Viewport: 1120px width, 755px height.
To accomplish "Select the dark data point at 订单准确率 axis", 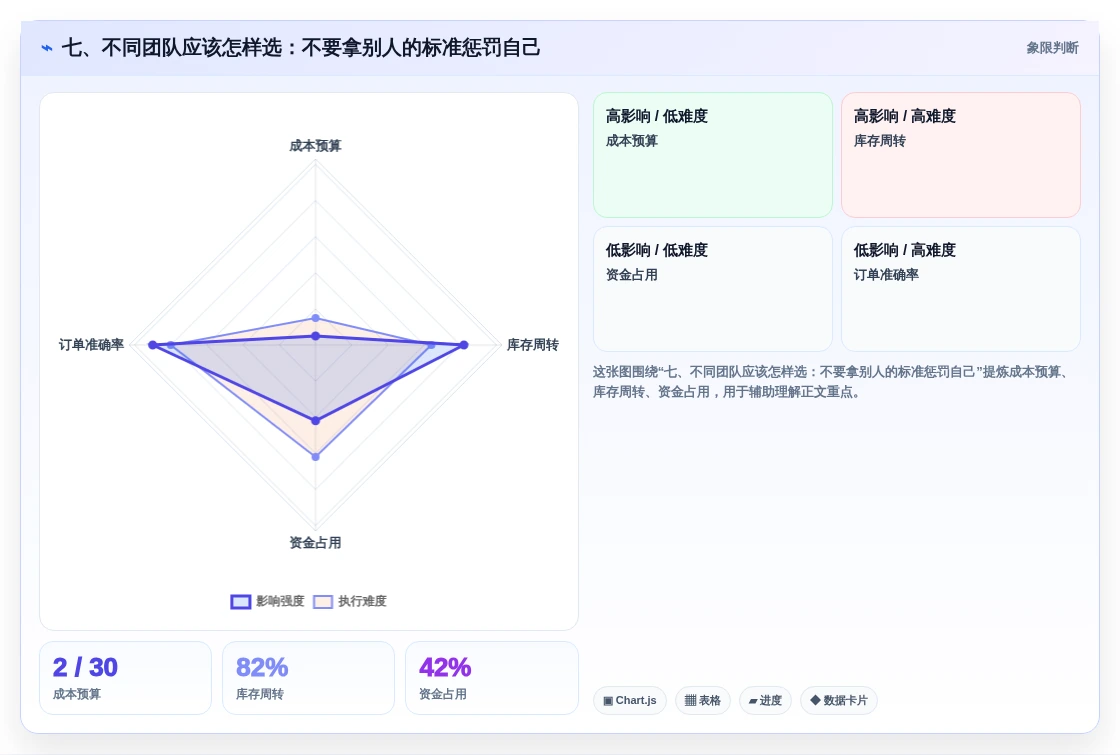I will [x=152, y=345].
